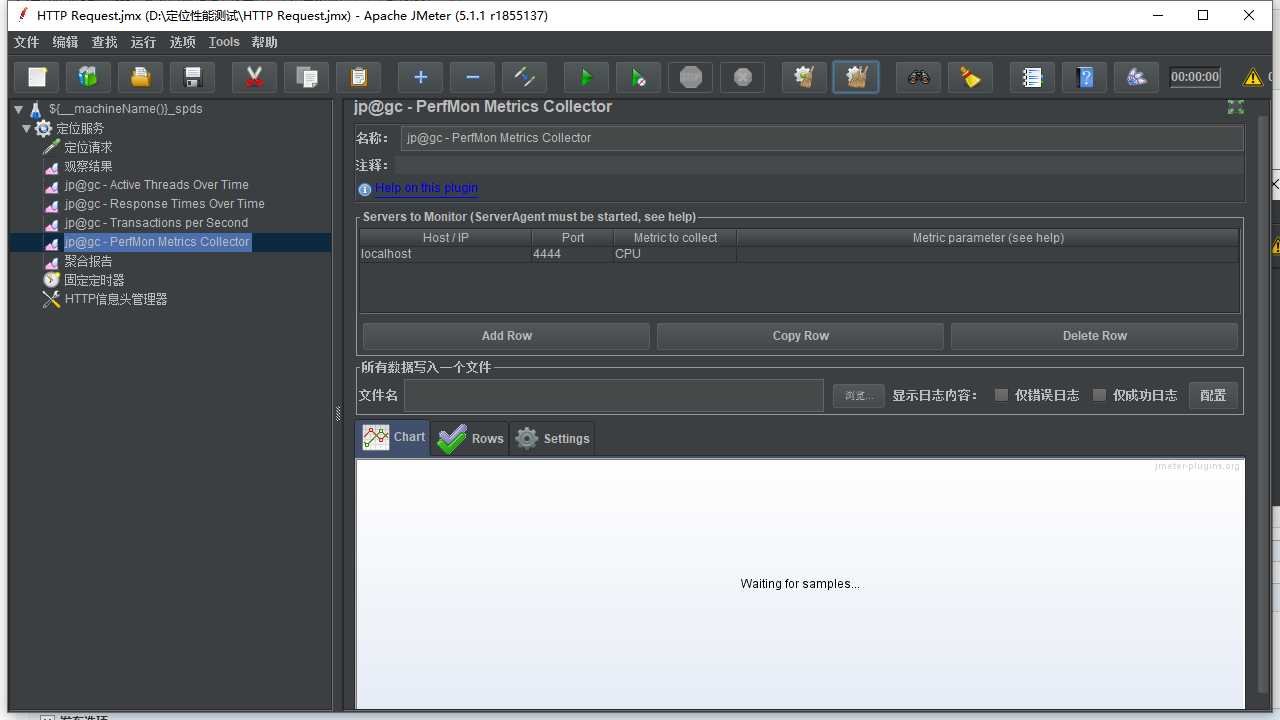Click the 文件名 filename input field
Image resolution: width=1280 pixels, height=720 pixels.
[x=613, y=395]
